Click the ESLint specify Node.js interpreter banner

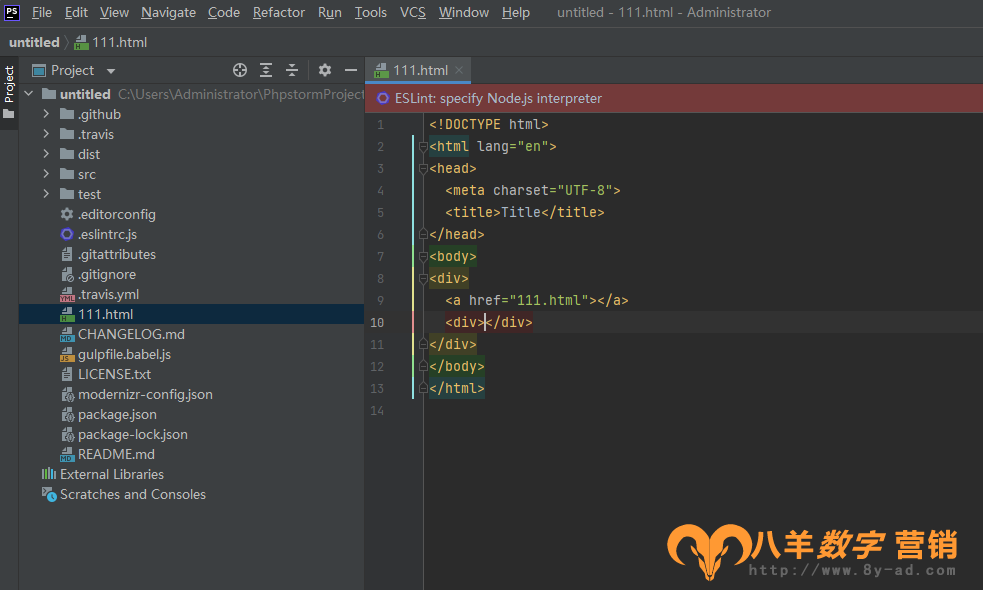click(x=674, y=98)
